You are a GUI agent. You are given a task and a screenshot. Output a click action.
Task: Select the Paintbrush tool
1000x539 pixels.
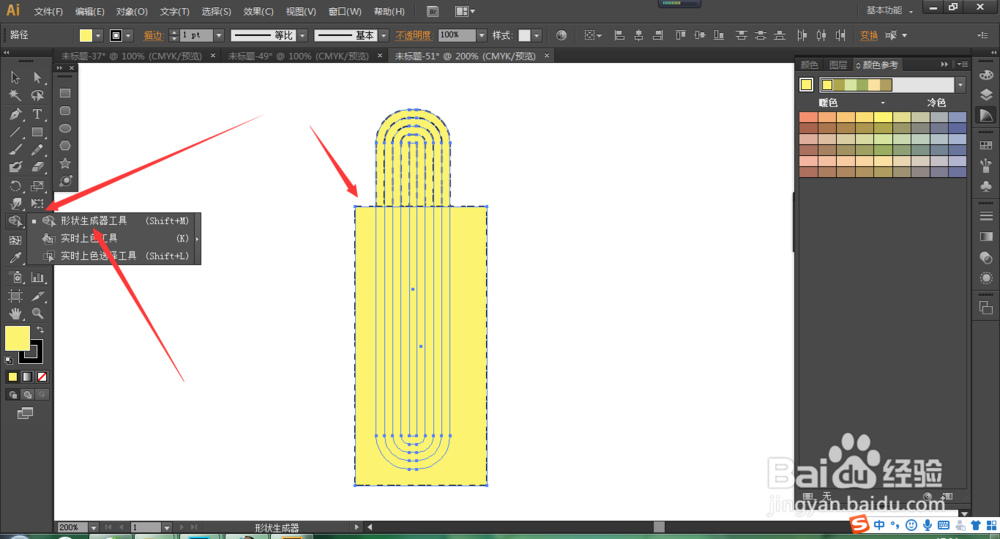pos(15,150)
